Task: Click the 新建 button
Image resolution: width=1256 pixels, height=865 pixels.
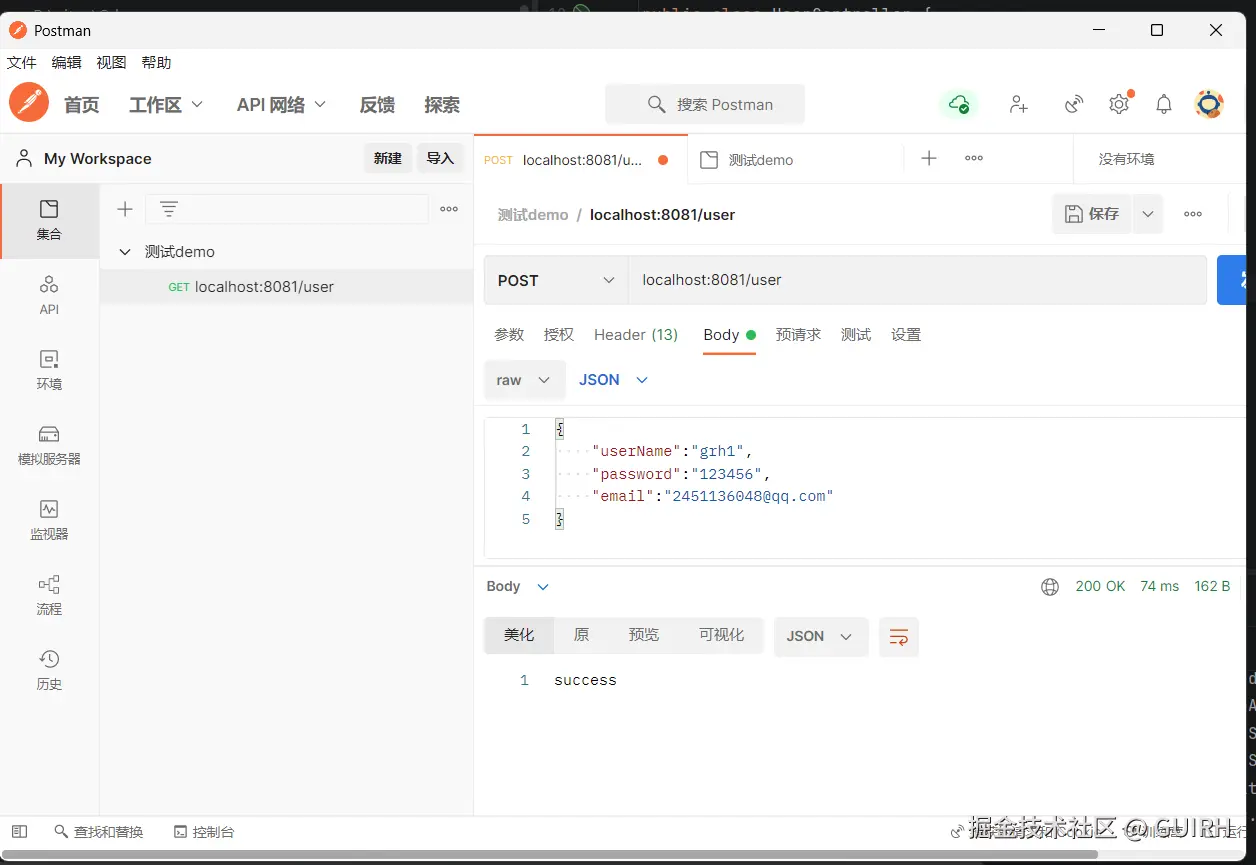Action: pyautogui.click(x=388, y=158)
